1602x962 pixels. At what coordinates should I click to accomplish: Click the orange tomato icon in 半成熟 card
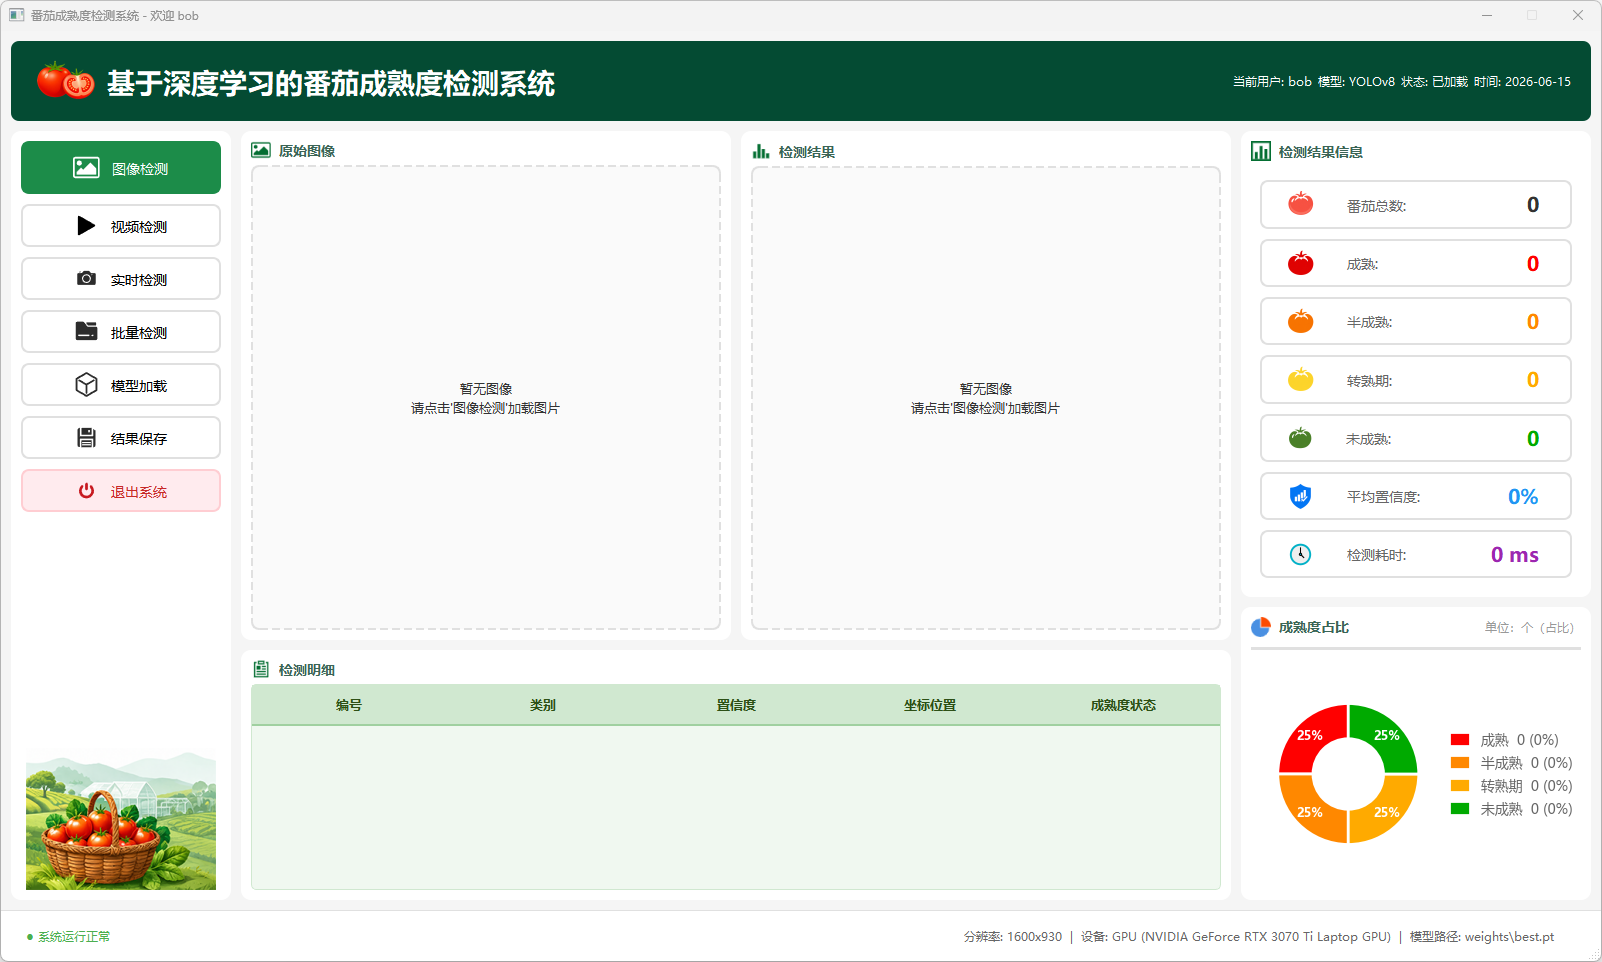[x=1300, y=321]
